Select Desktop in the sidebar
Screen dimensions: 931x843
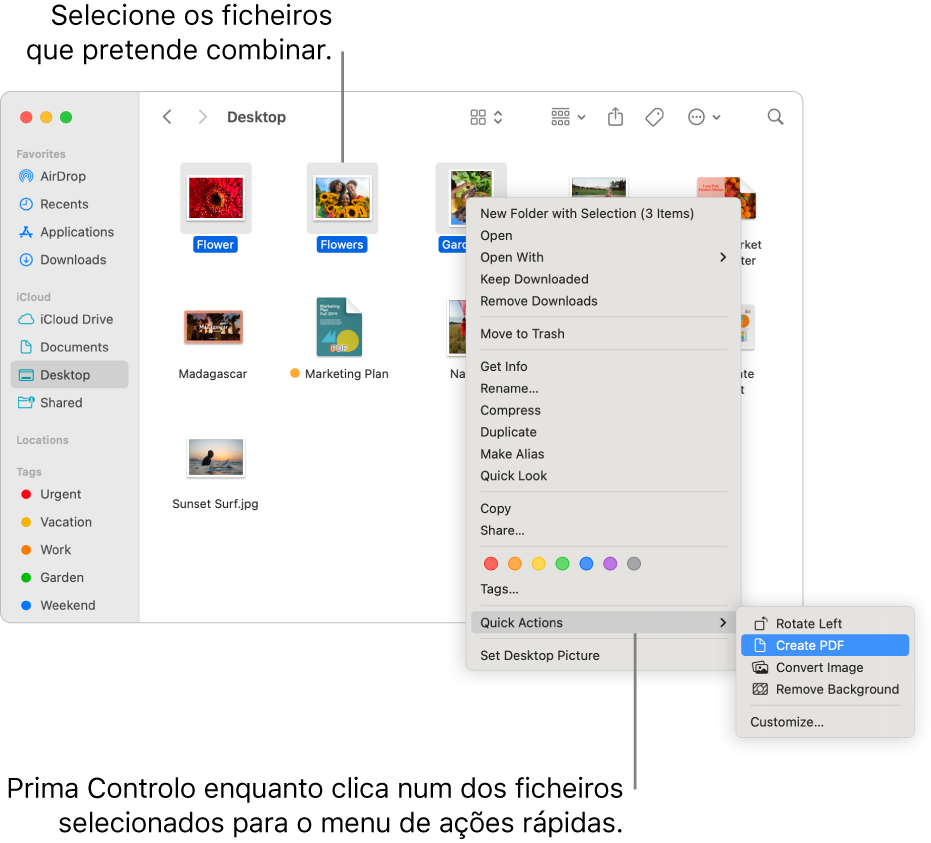click(x=69, y=375)
